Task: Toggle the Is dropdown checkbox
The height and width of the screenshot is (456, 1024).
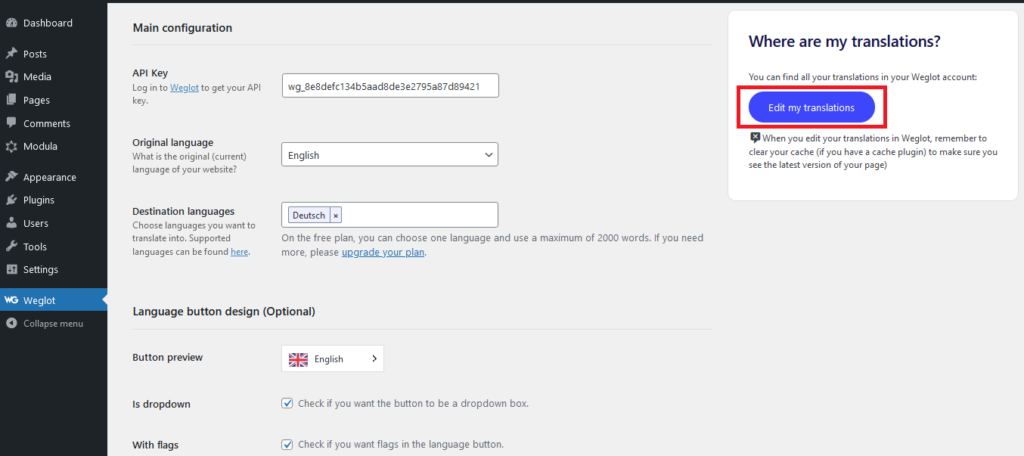Action: click(288, 404)
